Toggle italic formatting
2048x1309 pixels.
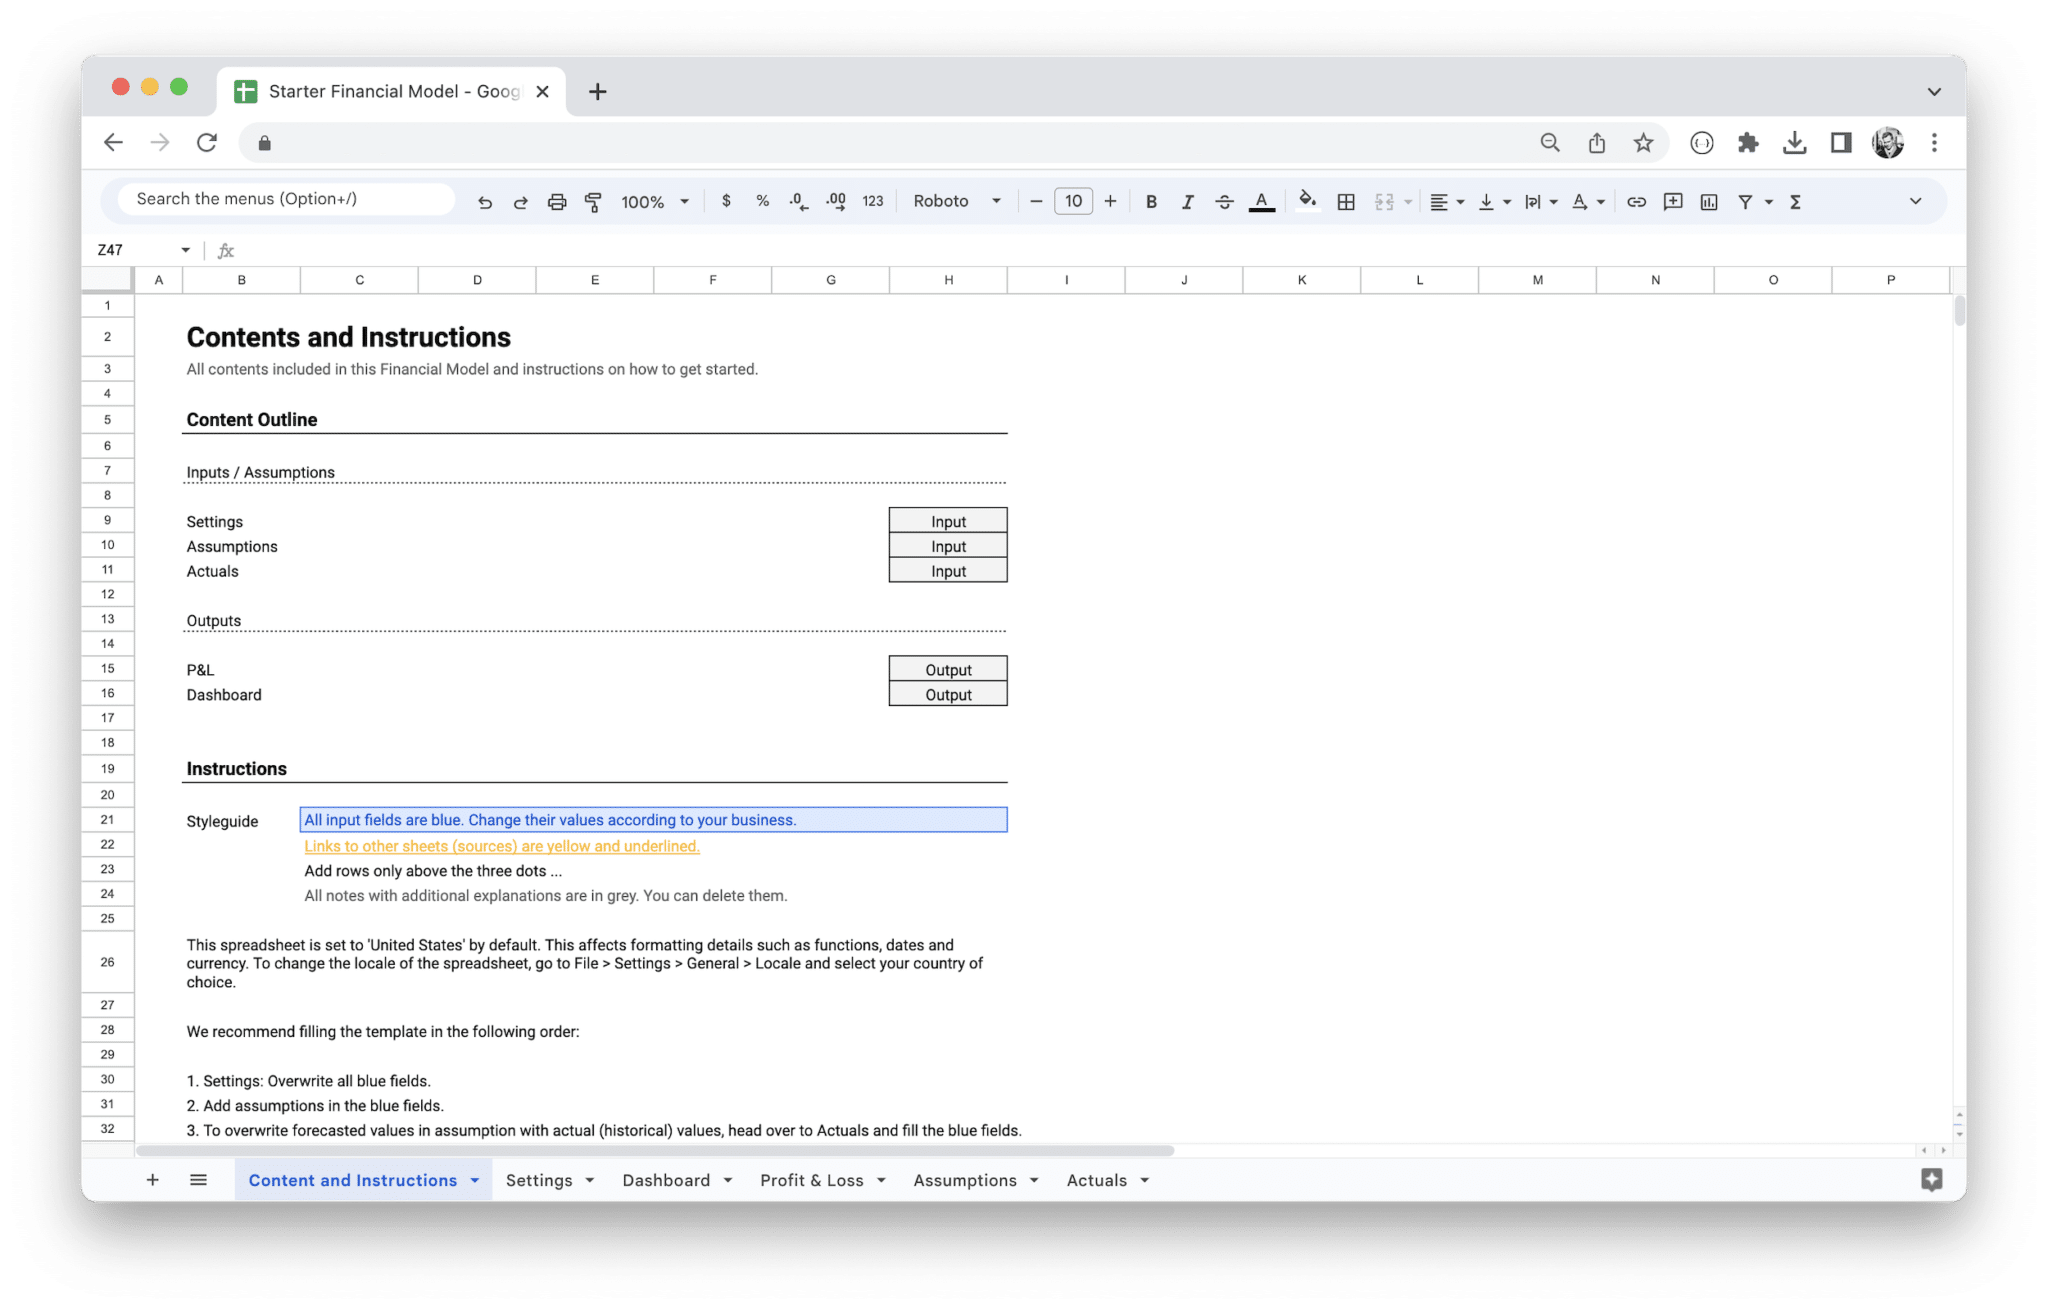[x=1187, y=201]
